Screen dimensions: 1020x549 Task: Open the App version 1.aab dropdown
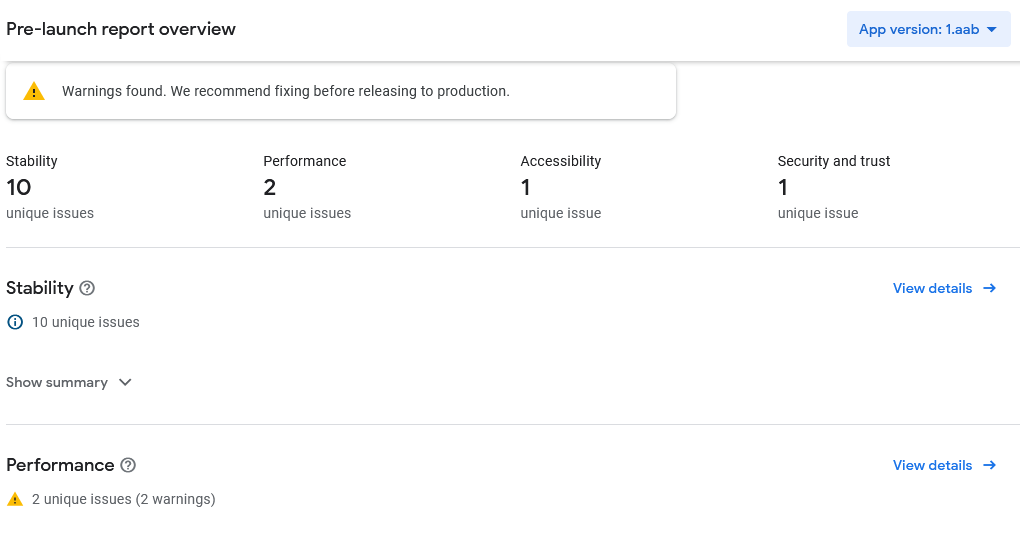click(927, 29)
